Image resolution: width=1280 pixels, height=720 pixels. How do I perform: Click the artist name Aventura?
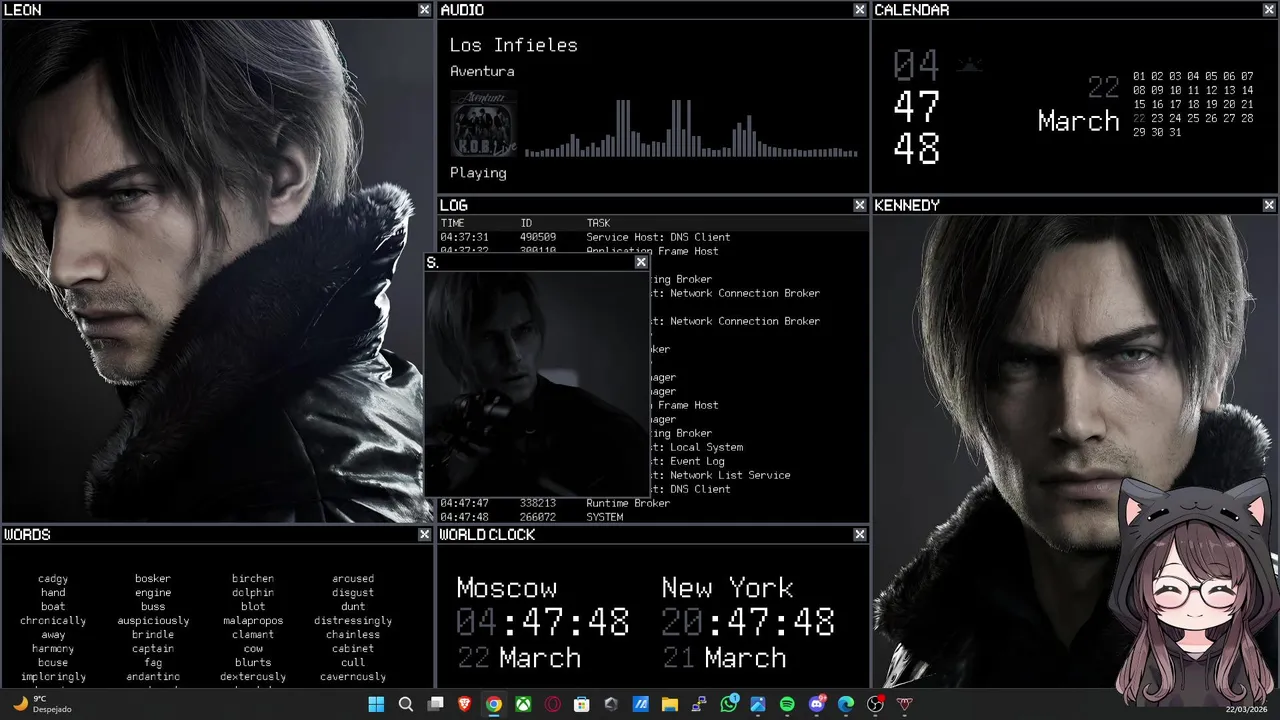point(482,71)
